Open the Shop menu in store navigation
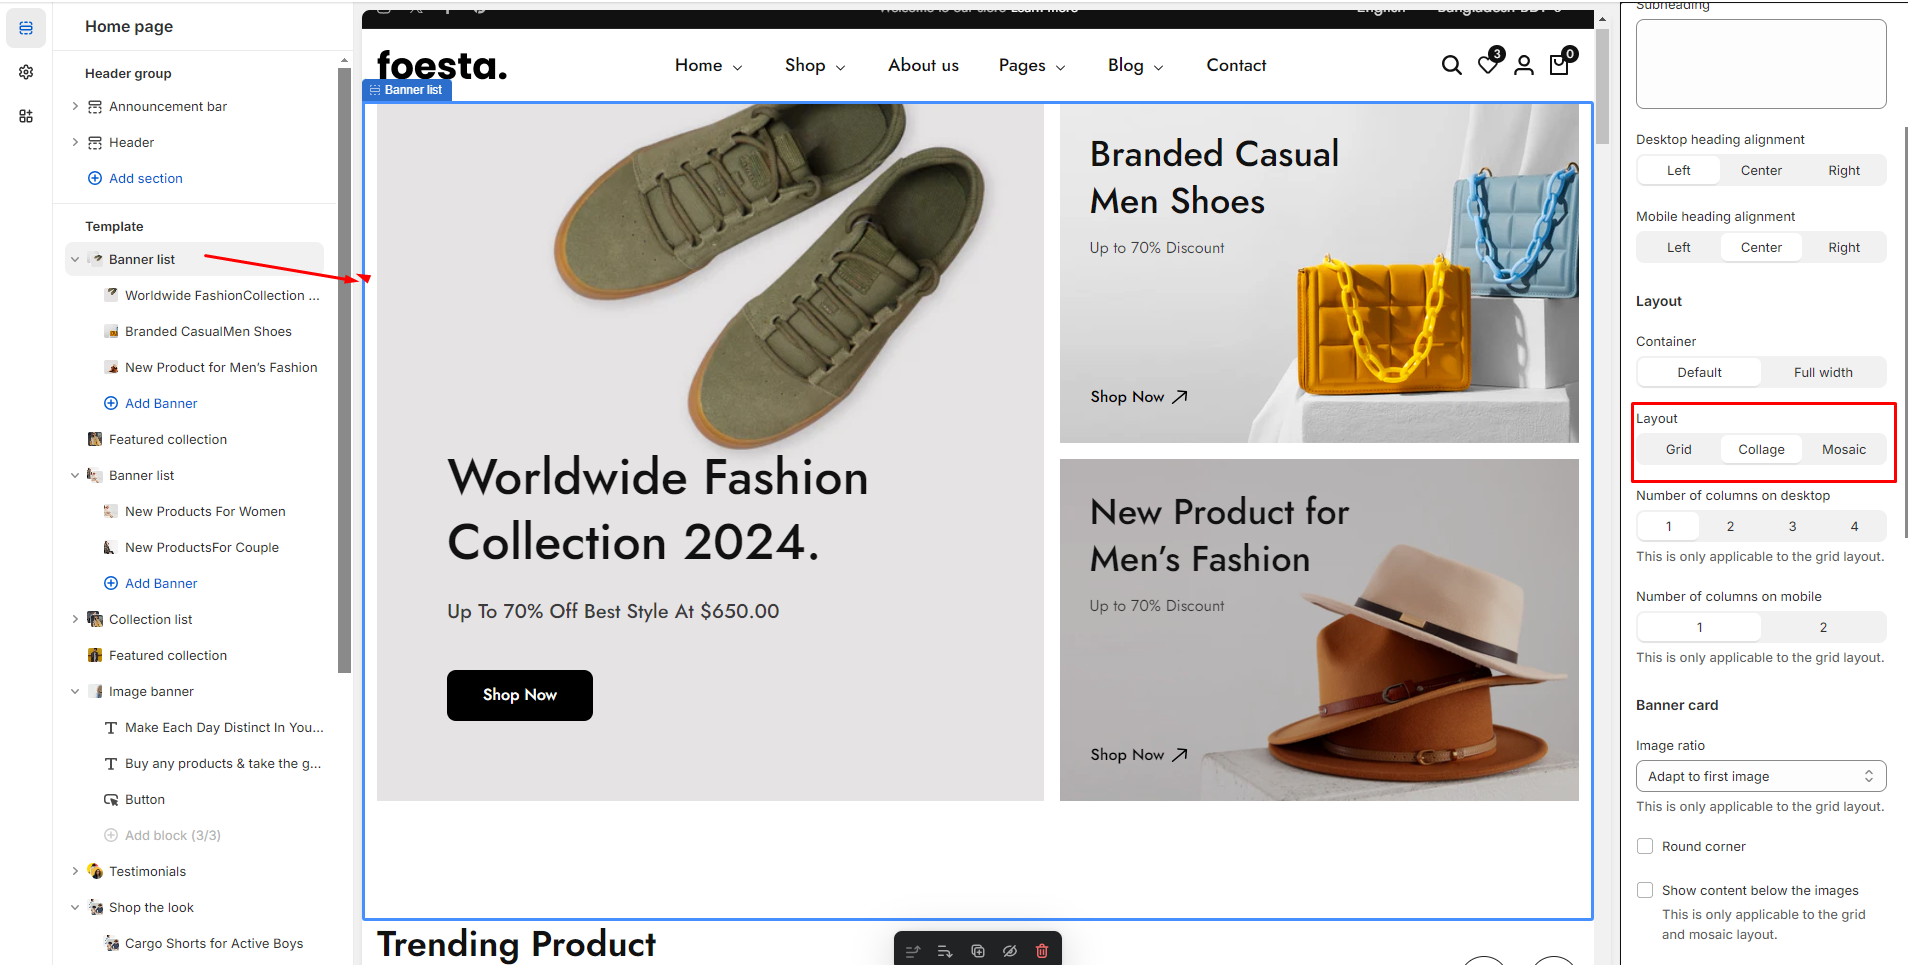1908x965 pixels. (814, 65)
